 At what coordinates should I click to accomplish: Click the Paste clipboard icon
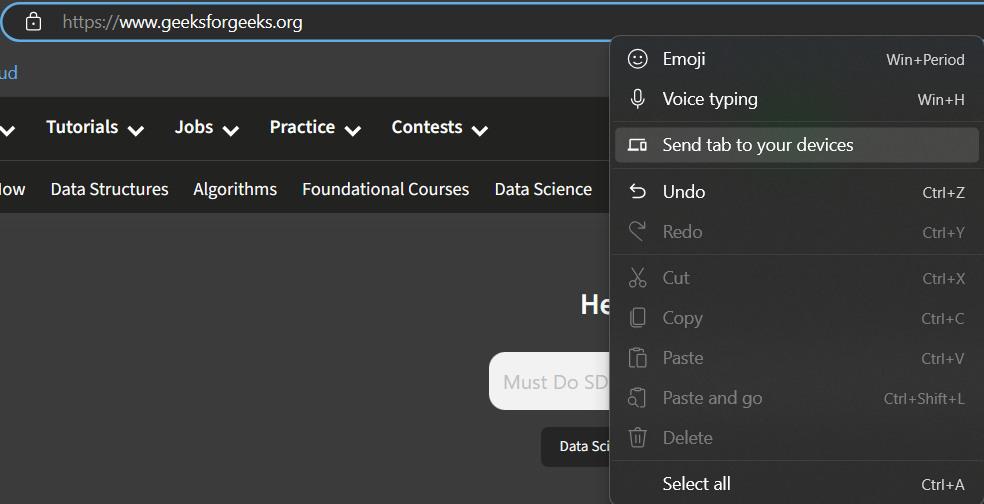[x=637, y=358]
